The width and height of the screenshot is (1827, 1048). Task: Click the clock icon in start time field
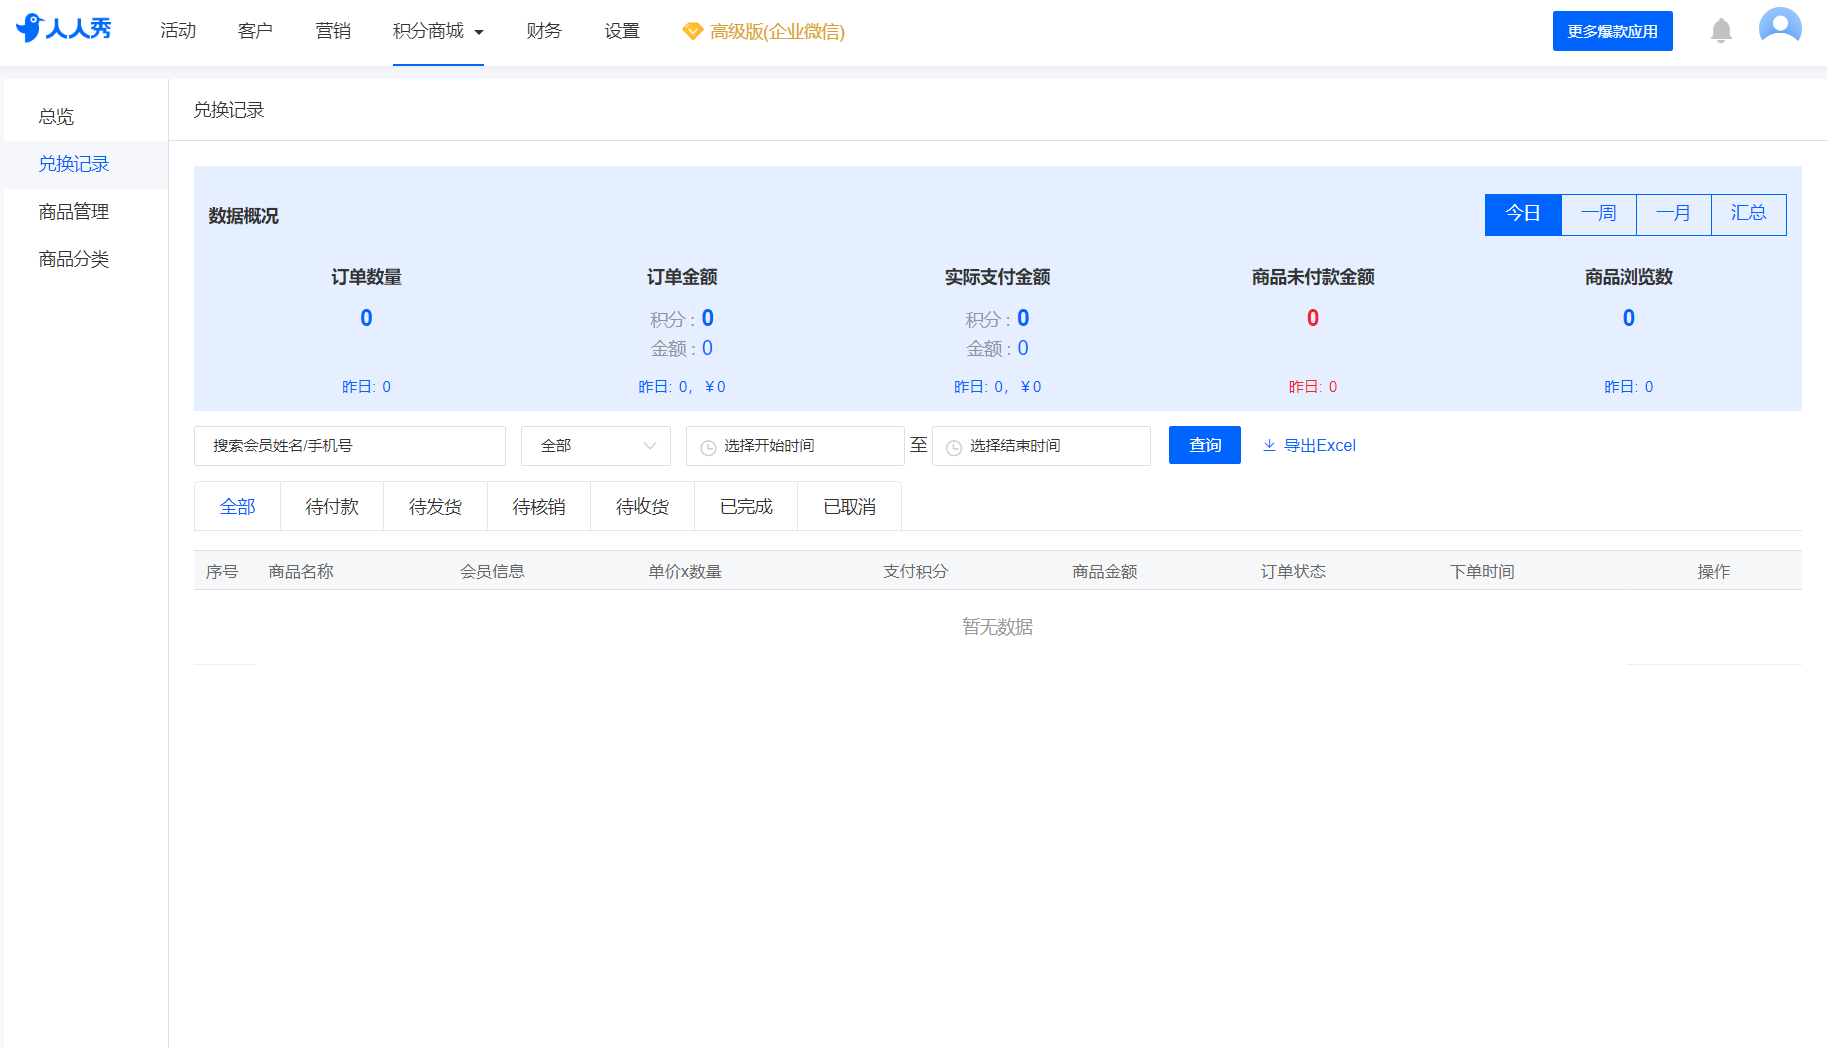coord(708,447)
